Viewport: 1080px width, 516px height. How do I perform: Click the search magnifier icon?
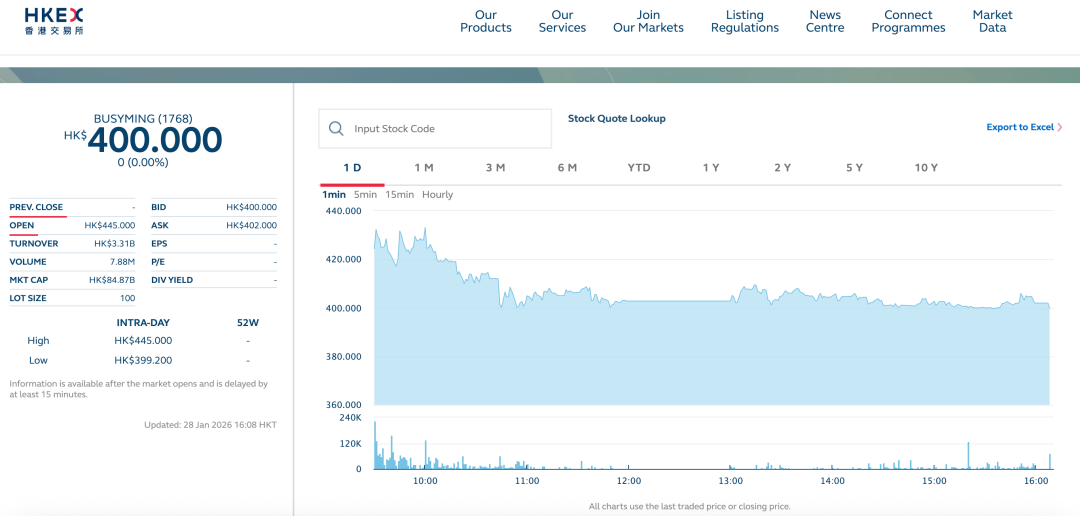pos(336,129)
